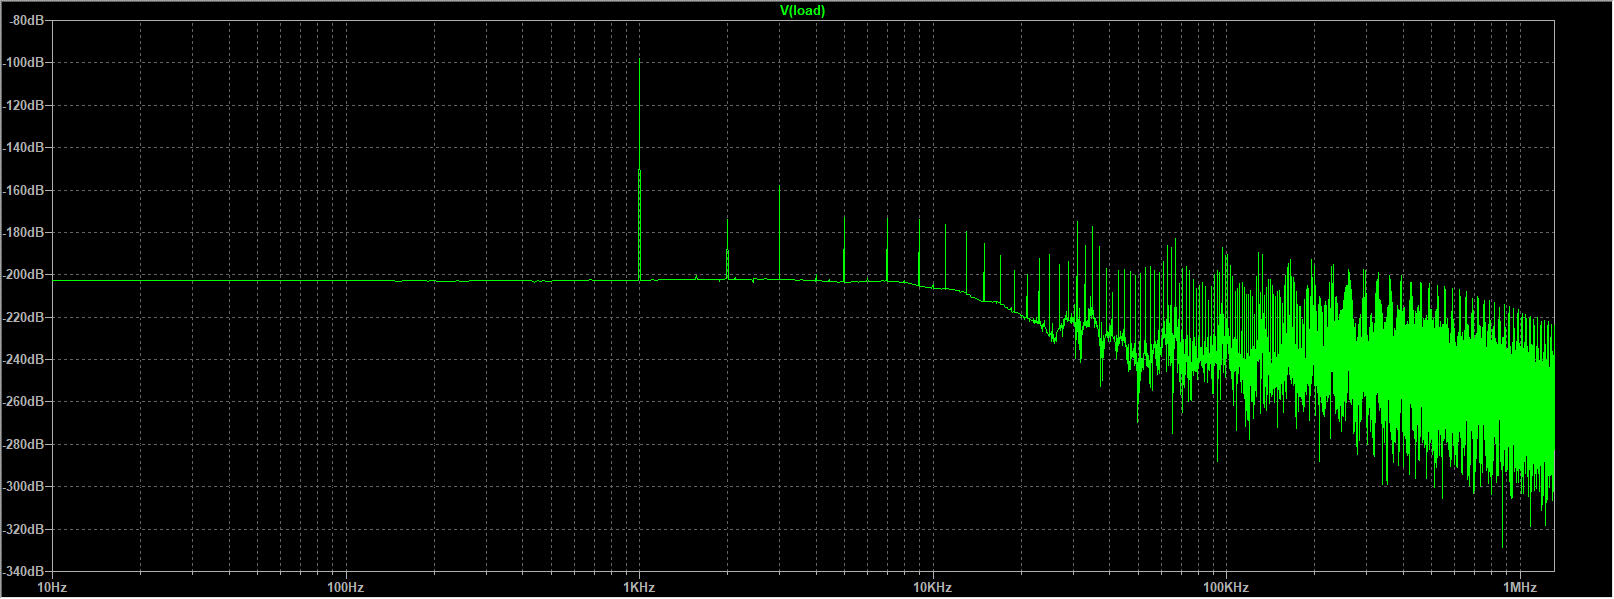Click the -200dB axis label
The height and width of the screenshot is (599, 1614).
click(24, 274)
